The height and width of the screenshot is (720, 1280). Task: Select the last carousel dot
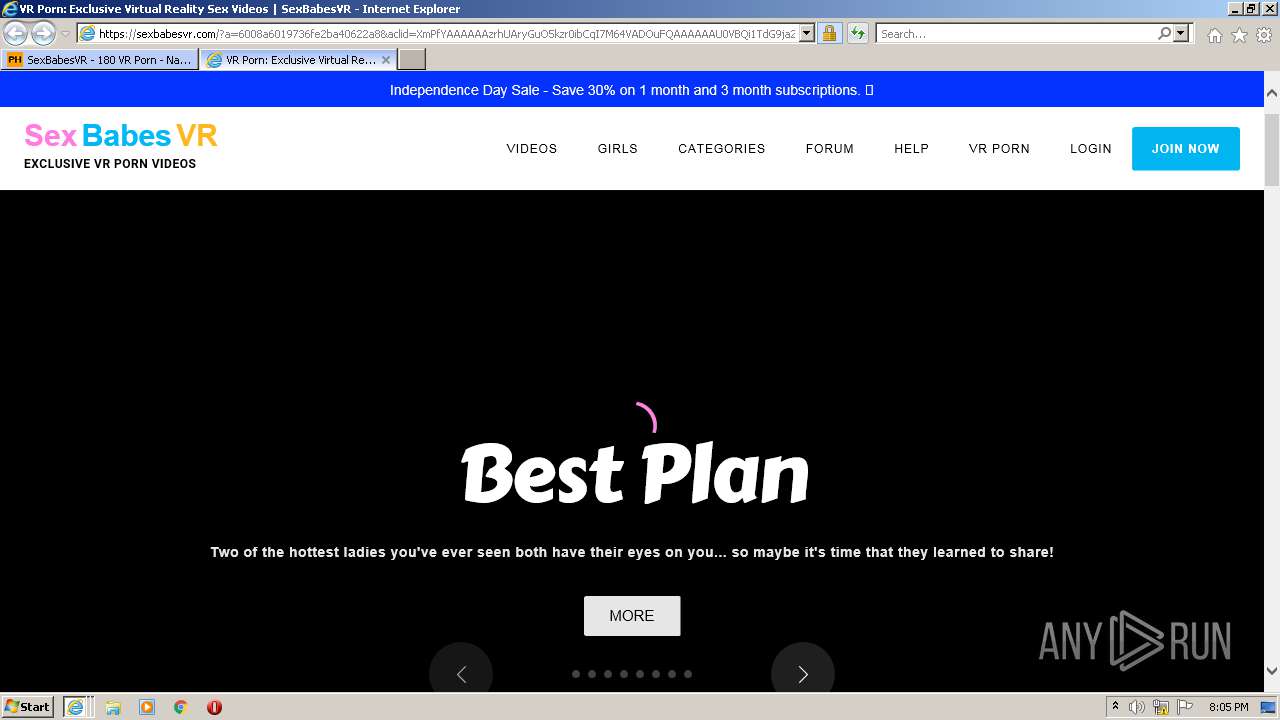(x=688, y=674)
